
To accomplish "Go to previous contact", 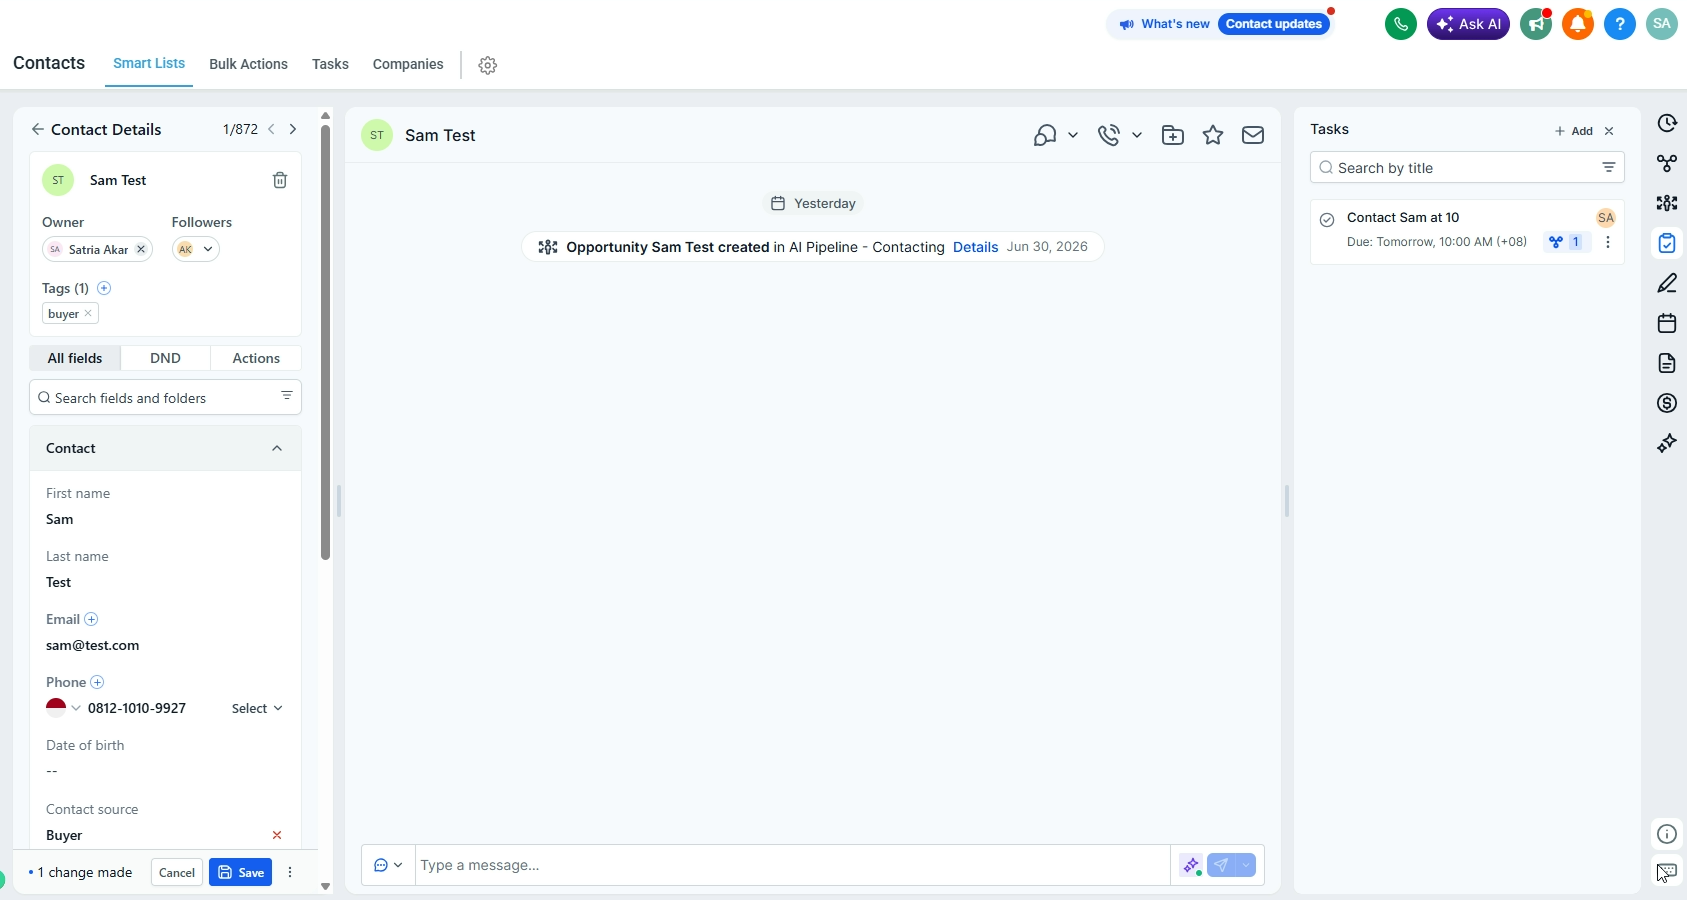I will 271,129.
